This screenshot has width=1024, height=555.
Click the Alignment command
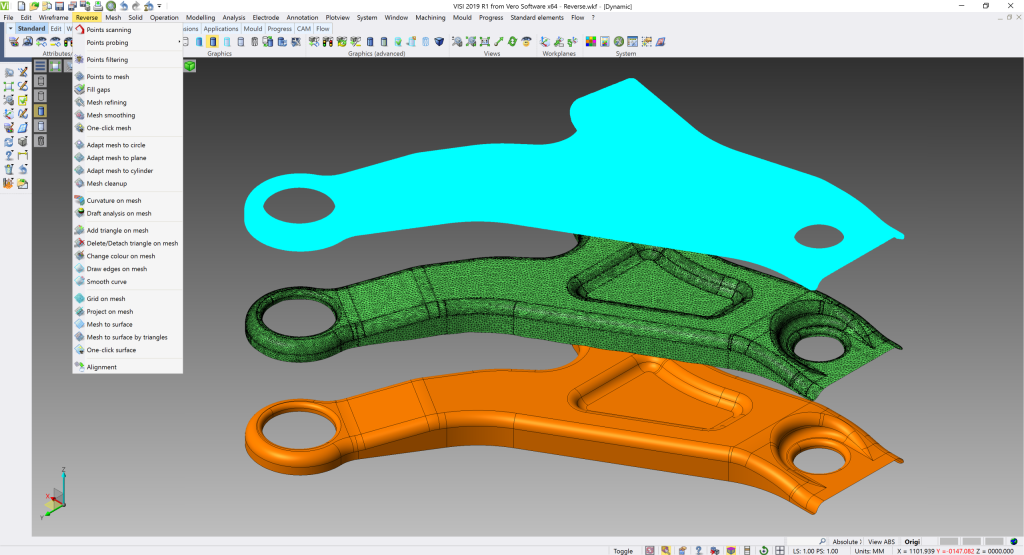[101, 367]
